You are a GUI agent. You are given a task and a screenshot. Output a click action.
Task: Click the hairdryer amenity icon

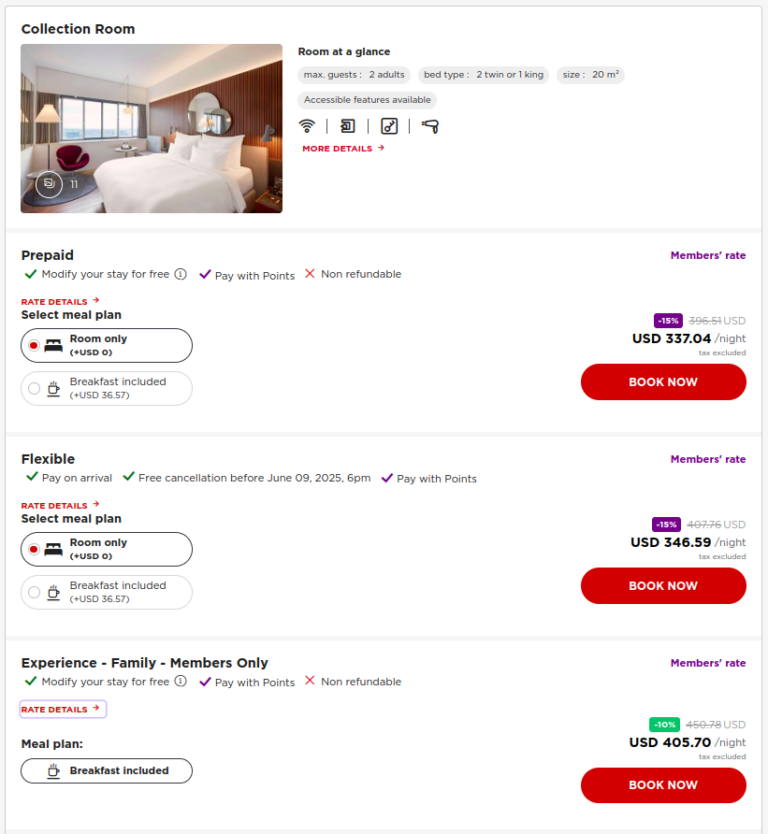[429, 126]
